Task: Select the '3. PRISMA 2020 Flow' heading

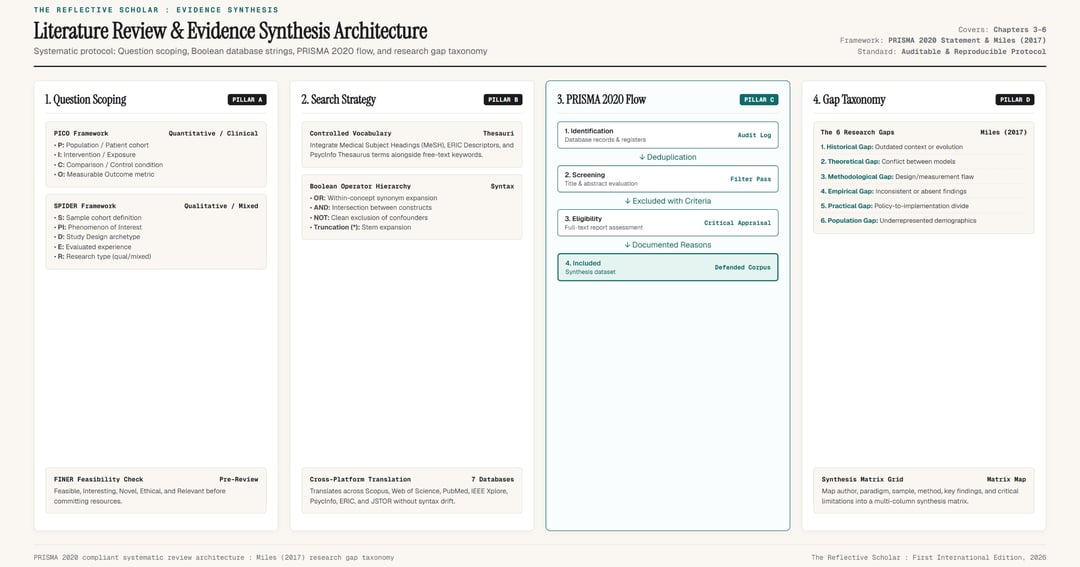Action: (601, 99)
